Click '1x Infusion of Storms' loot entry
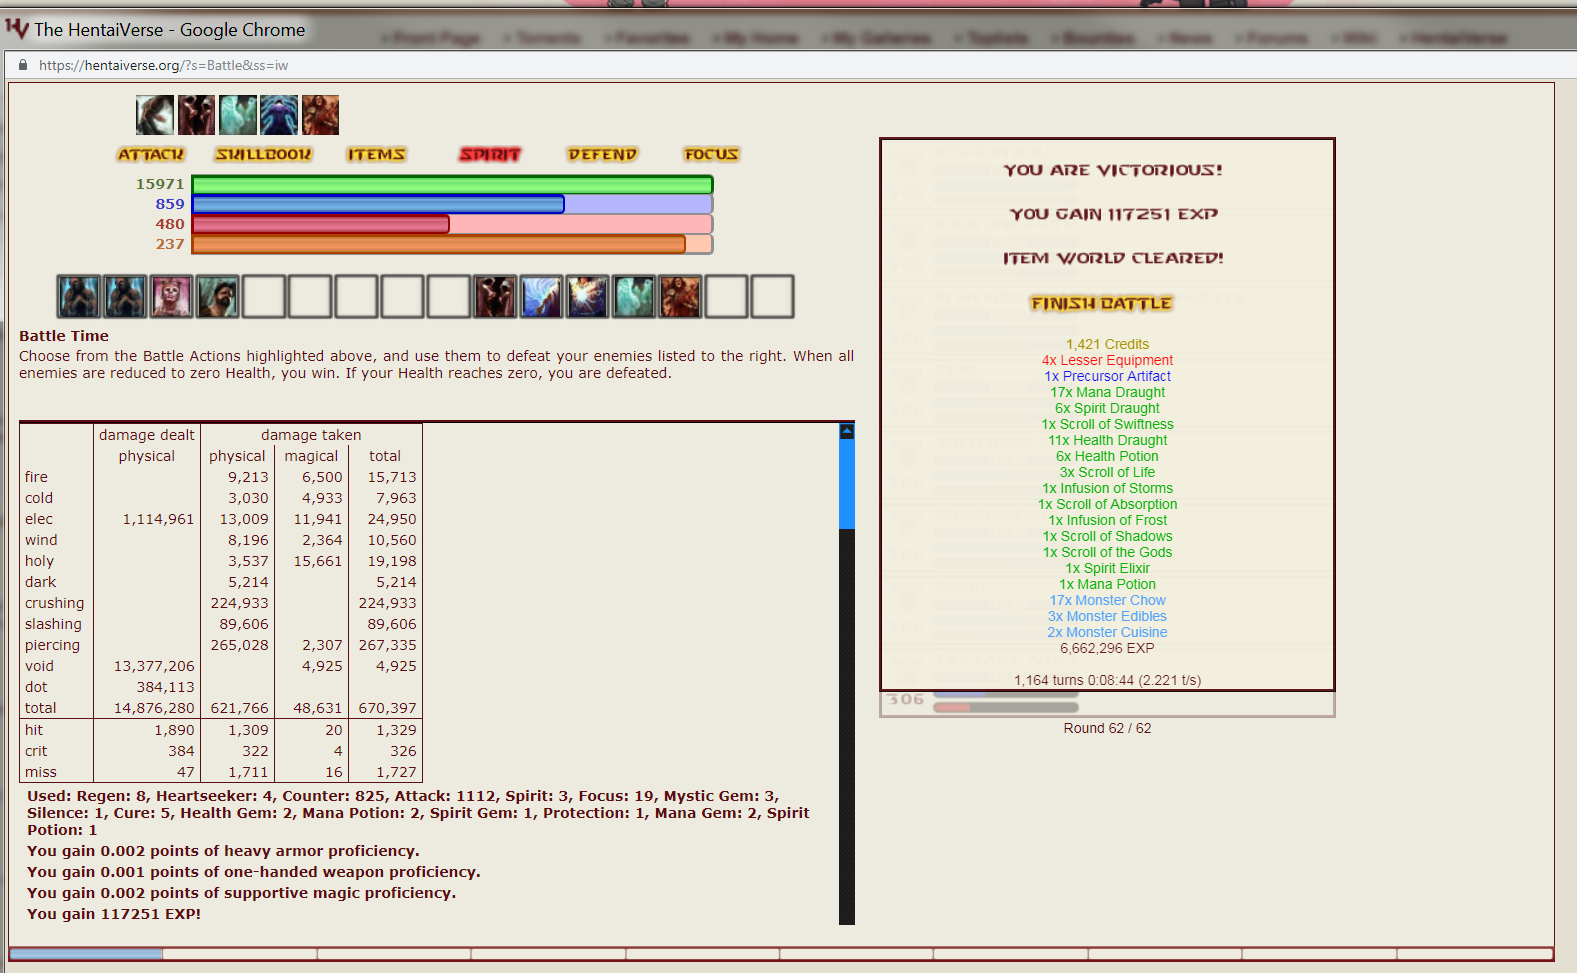 1107,488
